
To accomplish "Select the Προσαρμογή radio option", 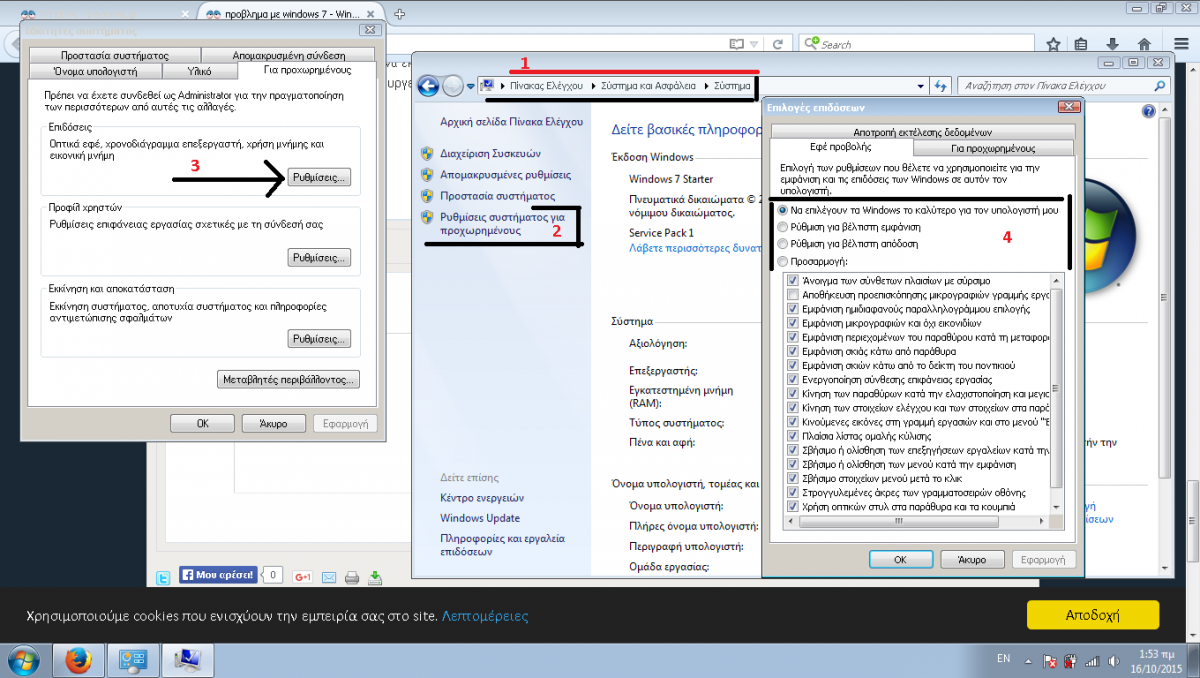I will pos(782,260).
